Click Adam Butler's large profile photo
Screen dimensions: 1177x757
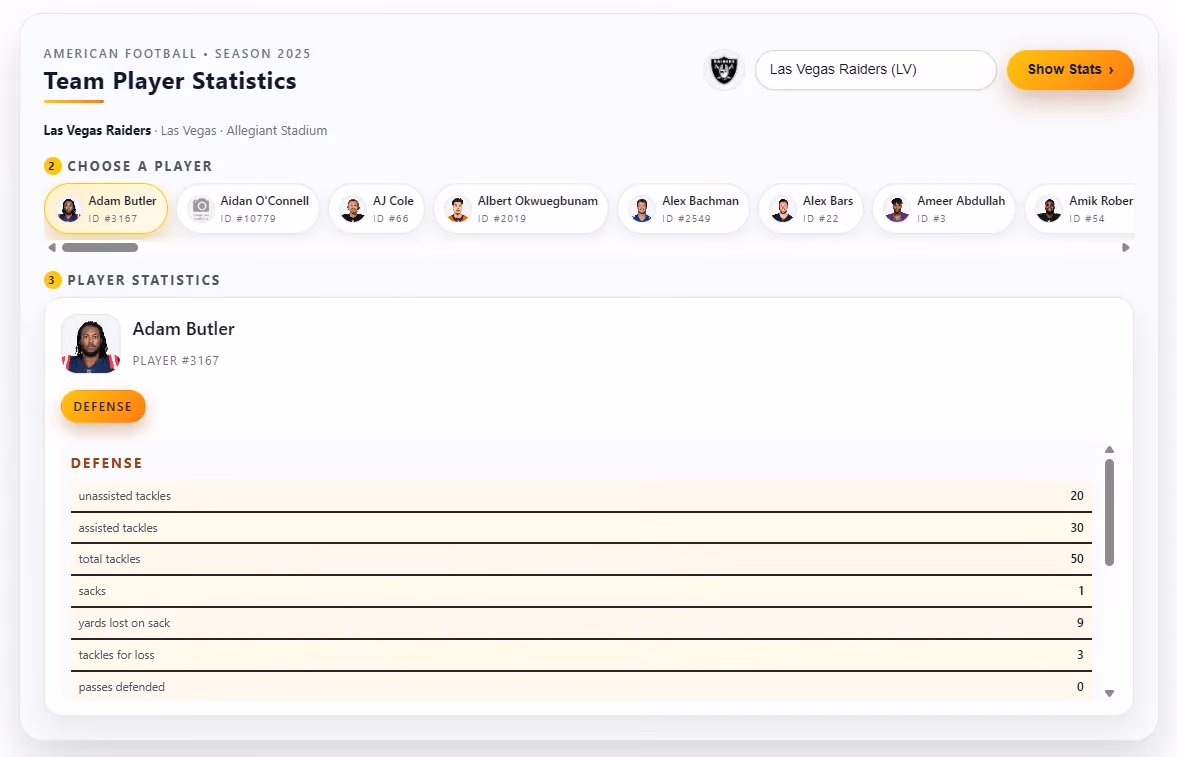click(x=91, y=344)
